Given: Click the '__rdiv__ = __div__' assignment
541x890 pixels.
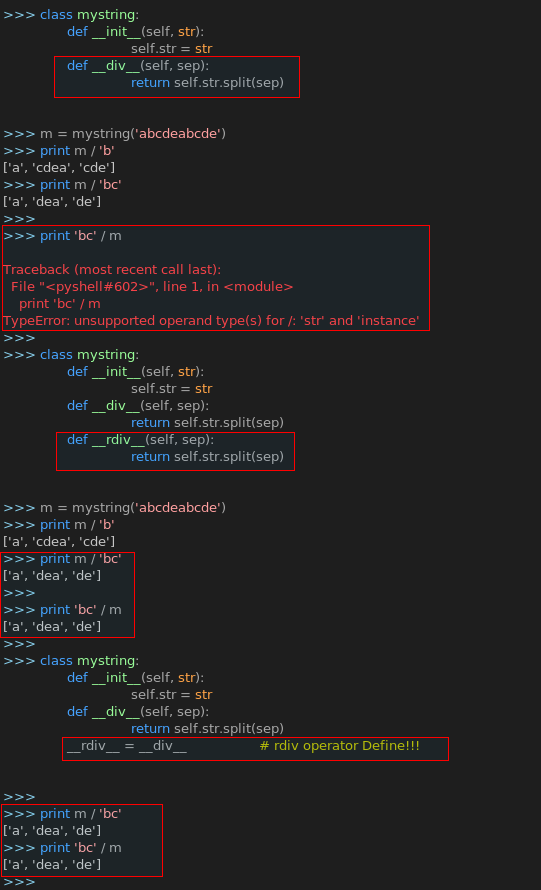Looking at the screenshot, I should pyautogui.click(x=127, y=746).
